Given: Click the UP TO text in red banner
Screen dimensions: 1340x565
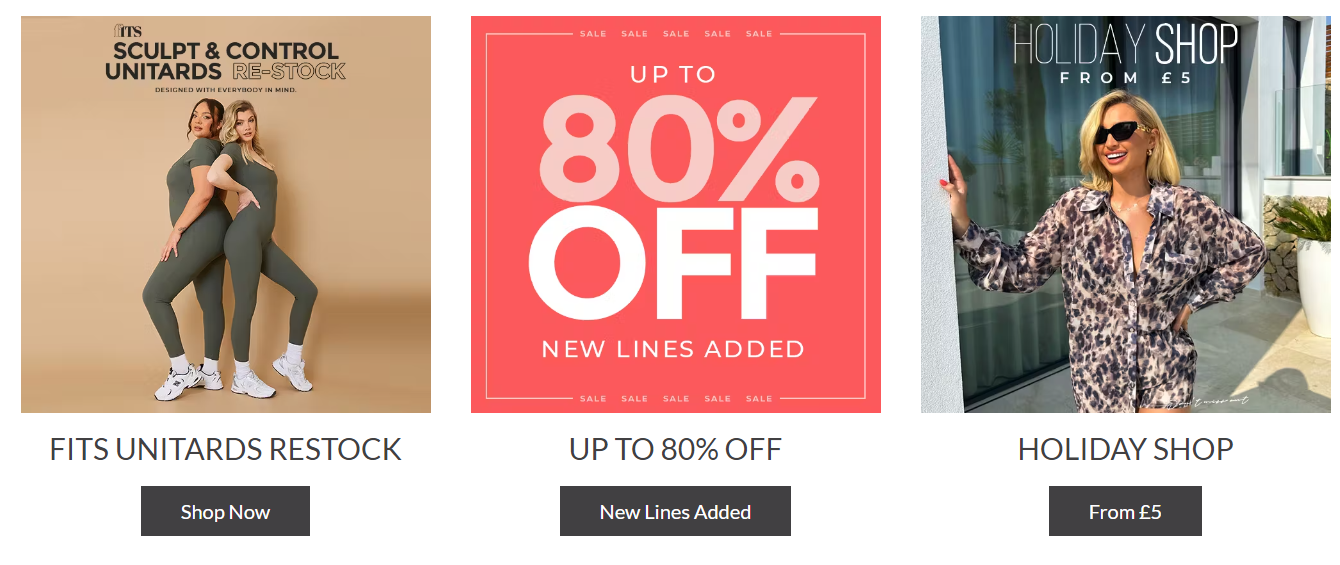Looking at the screenshot, I should [673, 74].
